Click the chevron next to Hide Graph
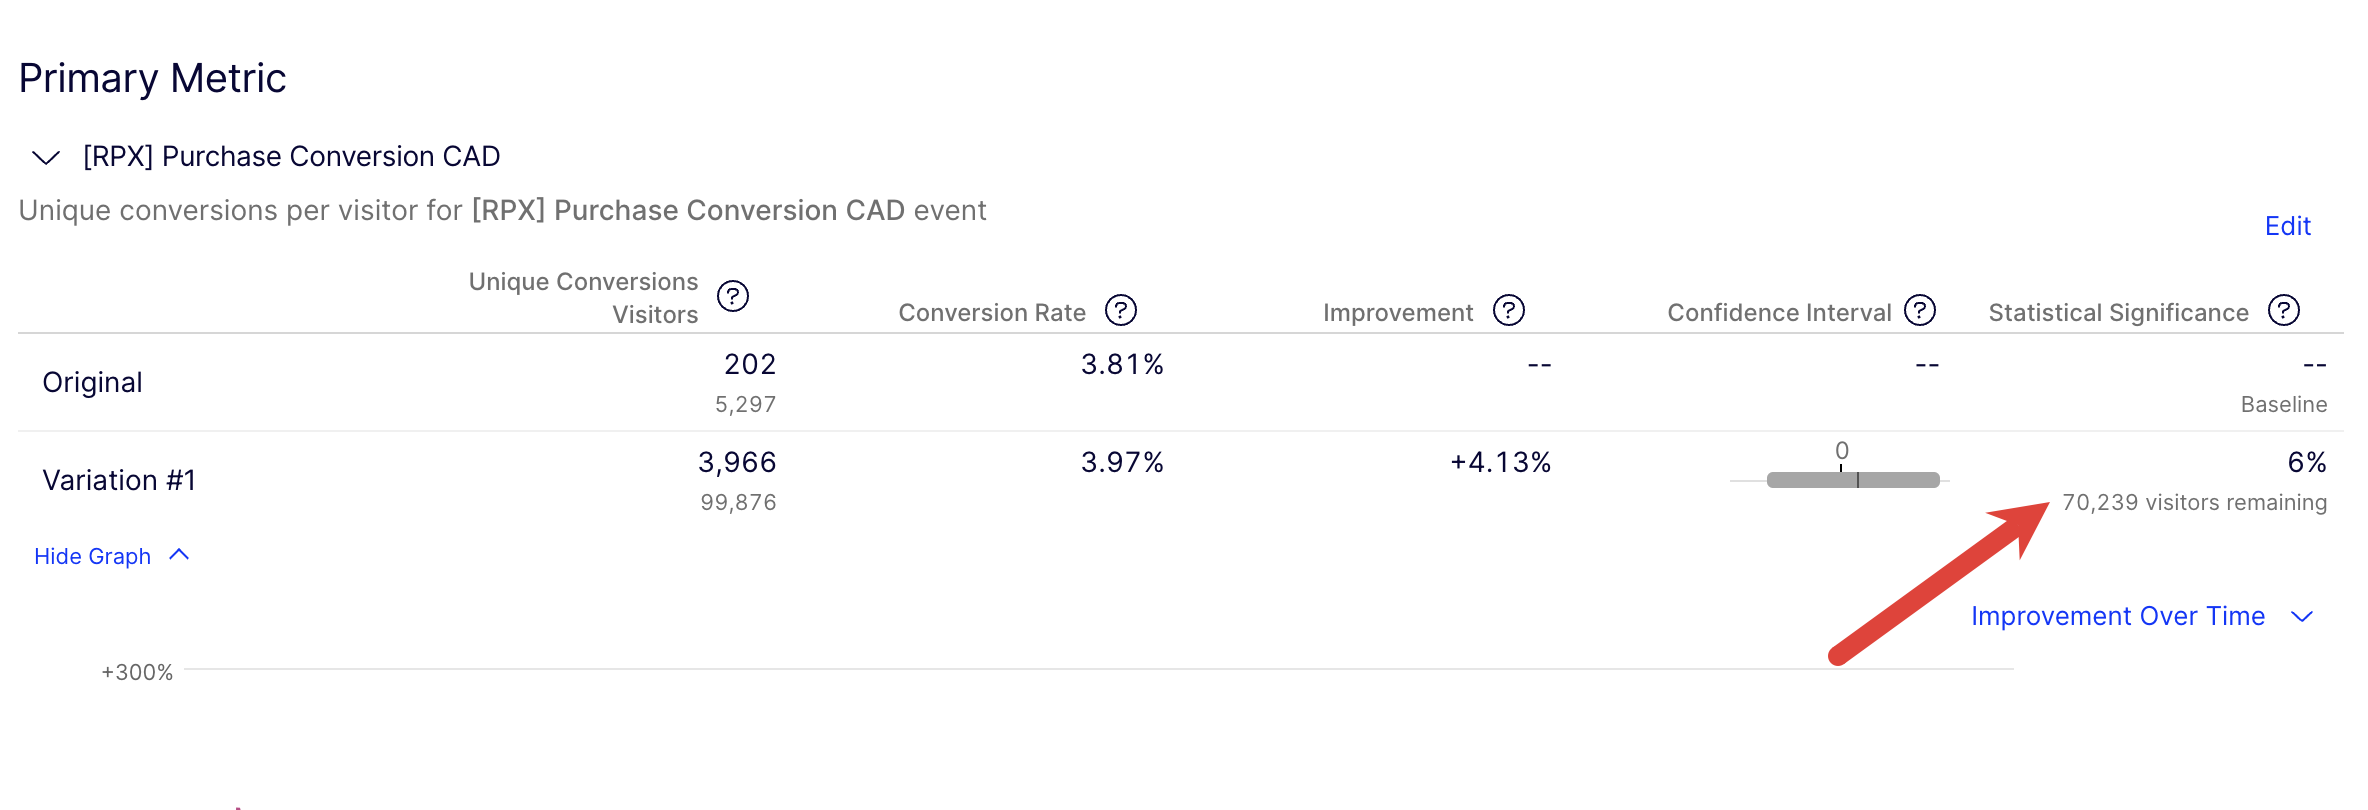 pyautogui.click(x=180, y=555)
